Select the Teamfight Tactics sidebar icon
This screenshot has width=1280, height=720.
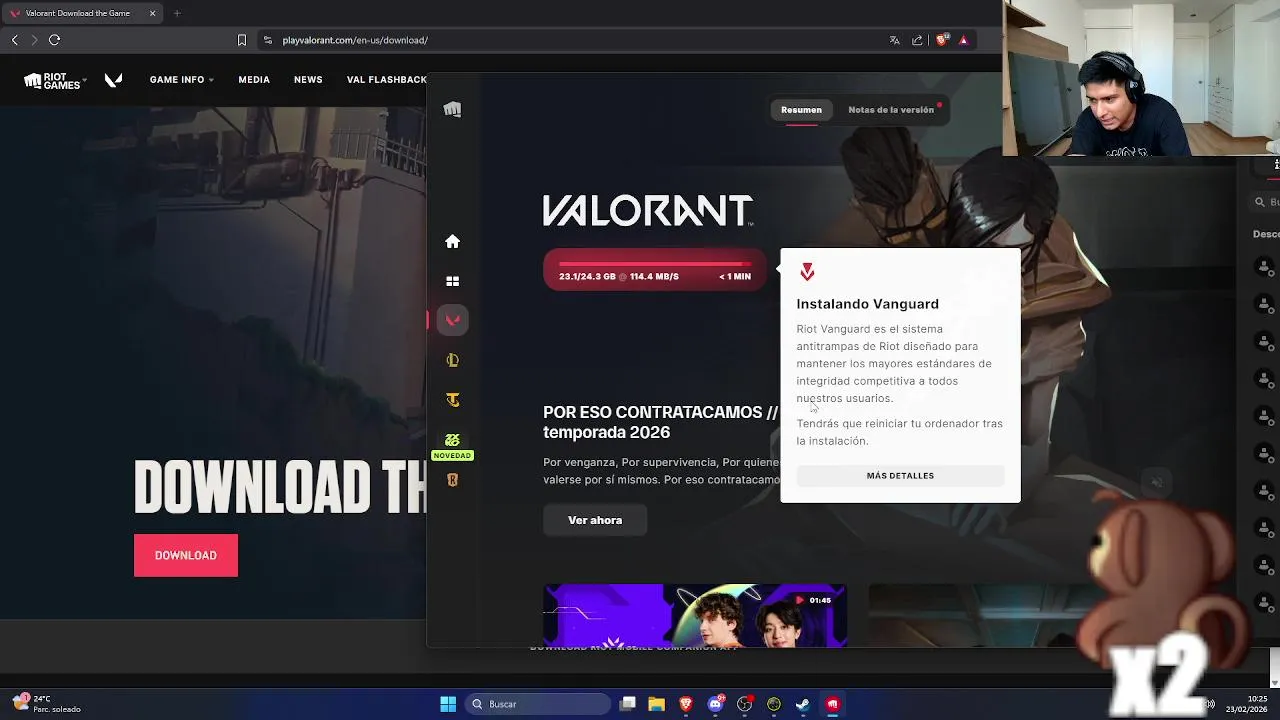tap(452, 400)
